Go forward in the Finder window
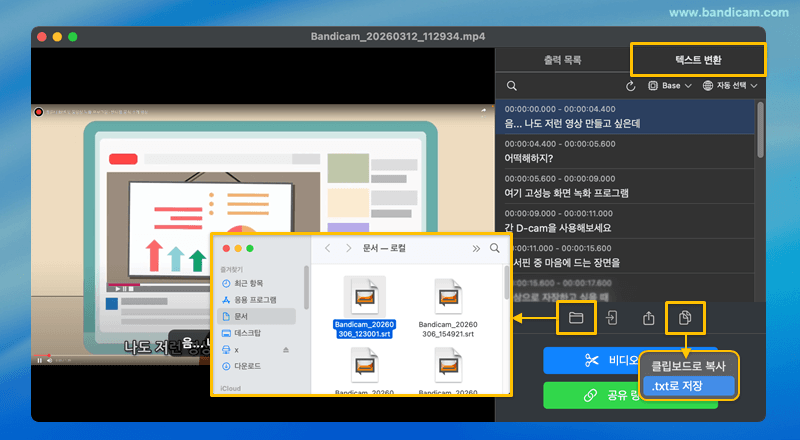This screenshot has width=800, height=440. coord(348,248)
